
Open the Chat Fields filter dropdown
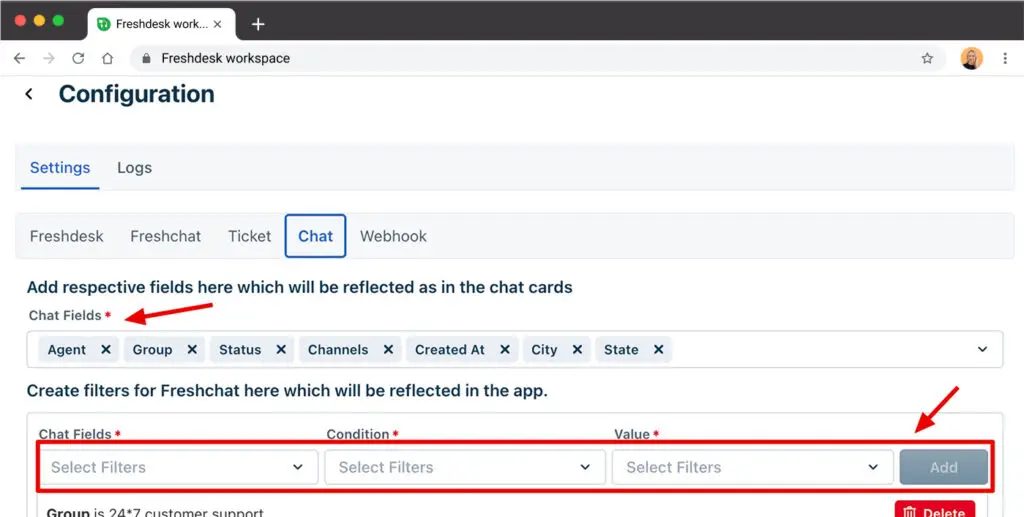tap(178, 467)
